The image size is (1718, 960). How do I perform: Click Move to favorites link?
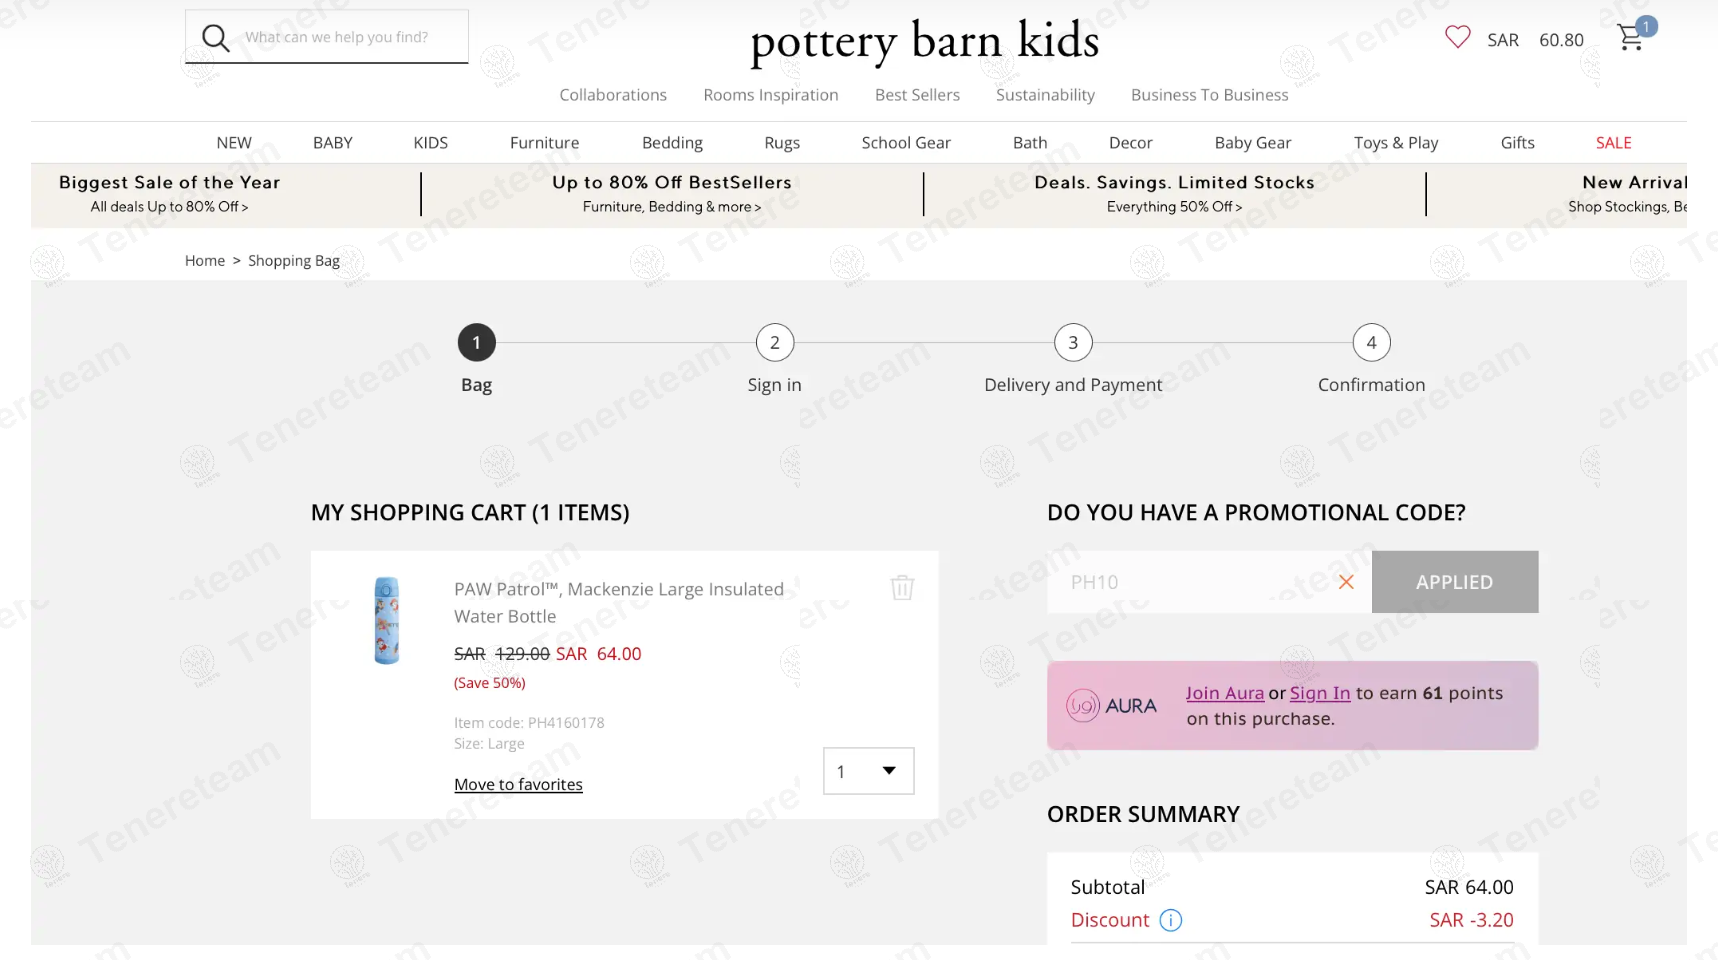(x=518, y=785)
